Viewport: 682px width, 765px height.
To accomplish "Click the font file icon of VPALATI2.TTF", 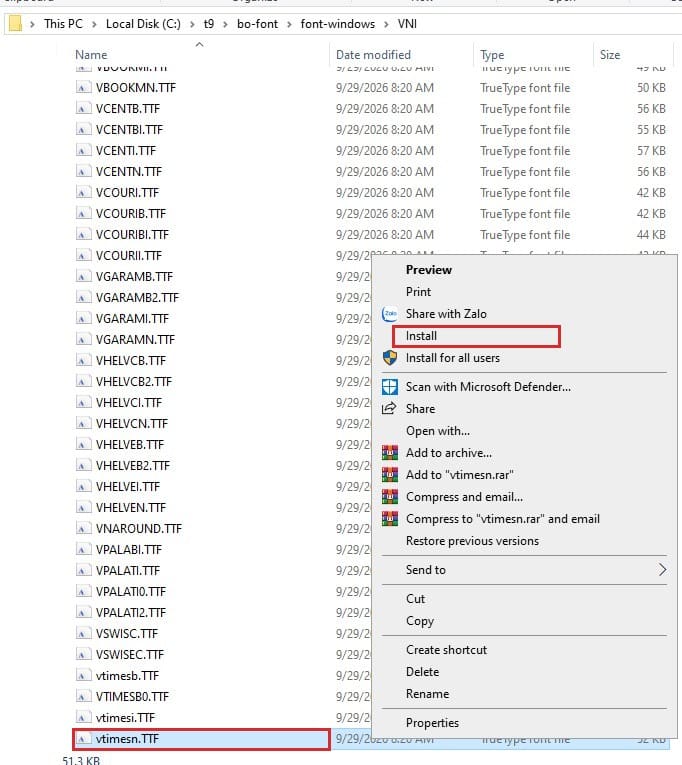I will 83,612.
